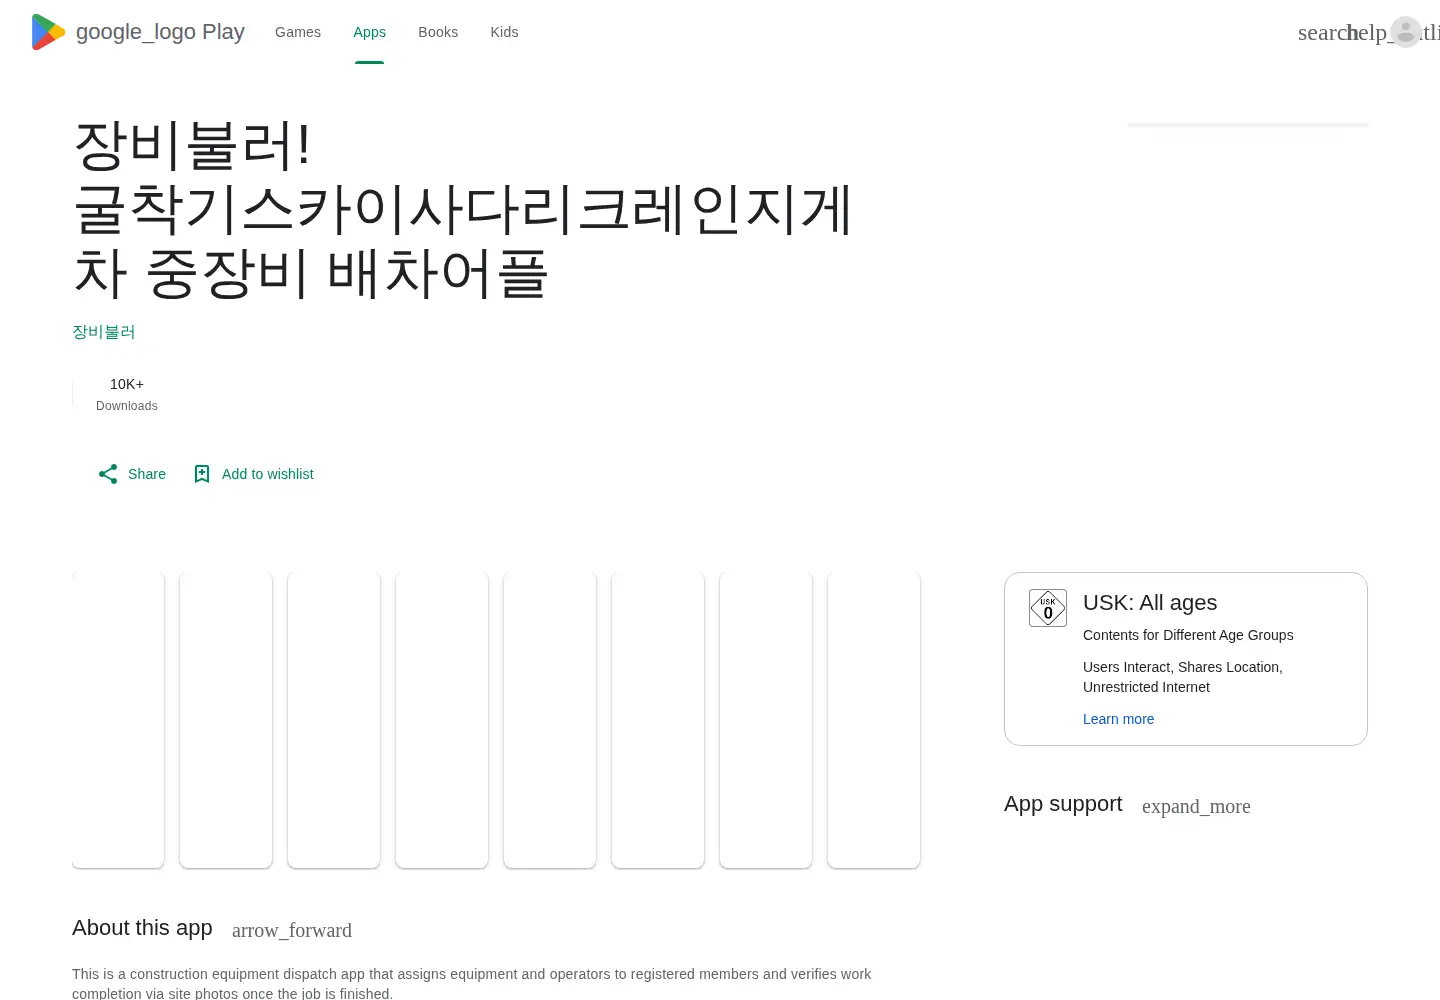The width and height of the screenshot is (1440, 1000).
Task: Click the Share icon
Action: (108, 474)
